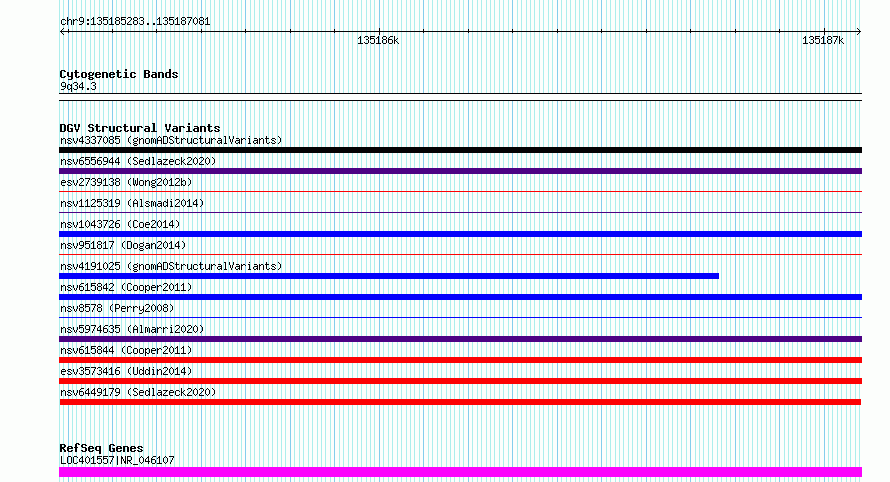This screenshot has width=890, height=482.
Task: Open variant nsv615842 (Cooper2011) label
Action: [x=126, y=287]
